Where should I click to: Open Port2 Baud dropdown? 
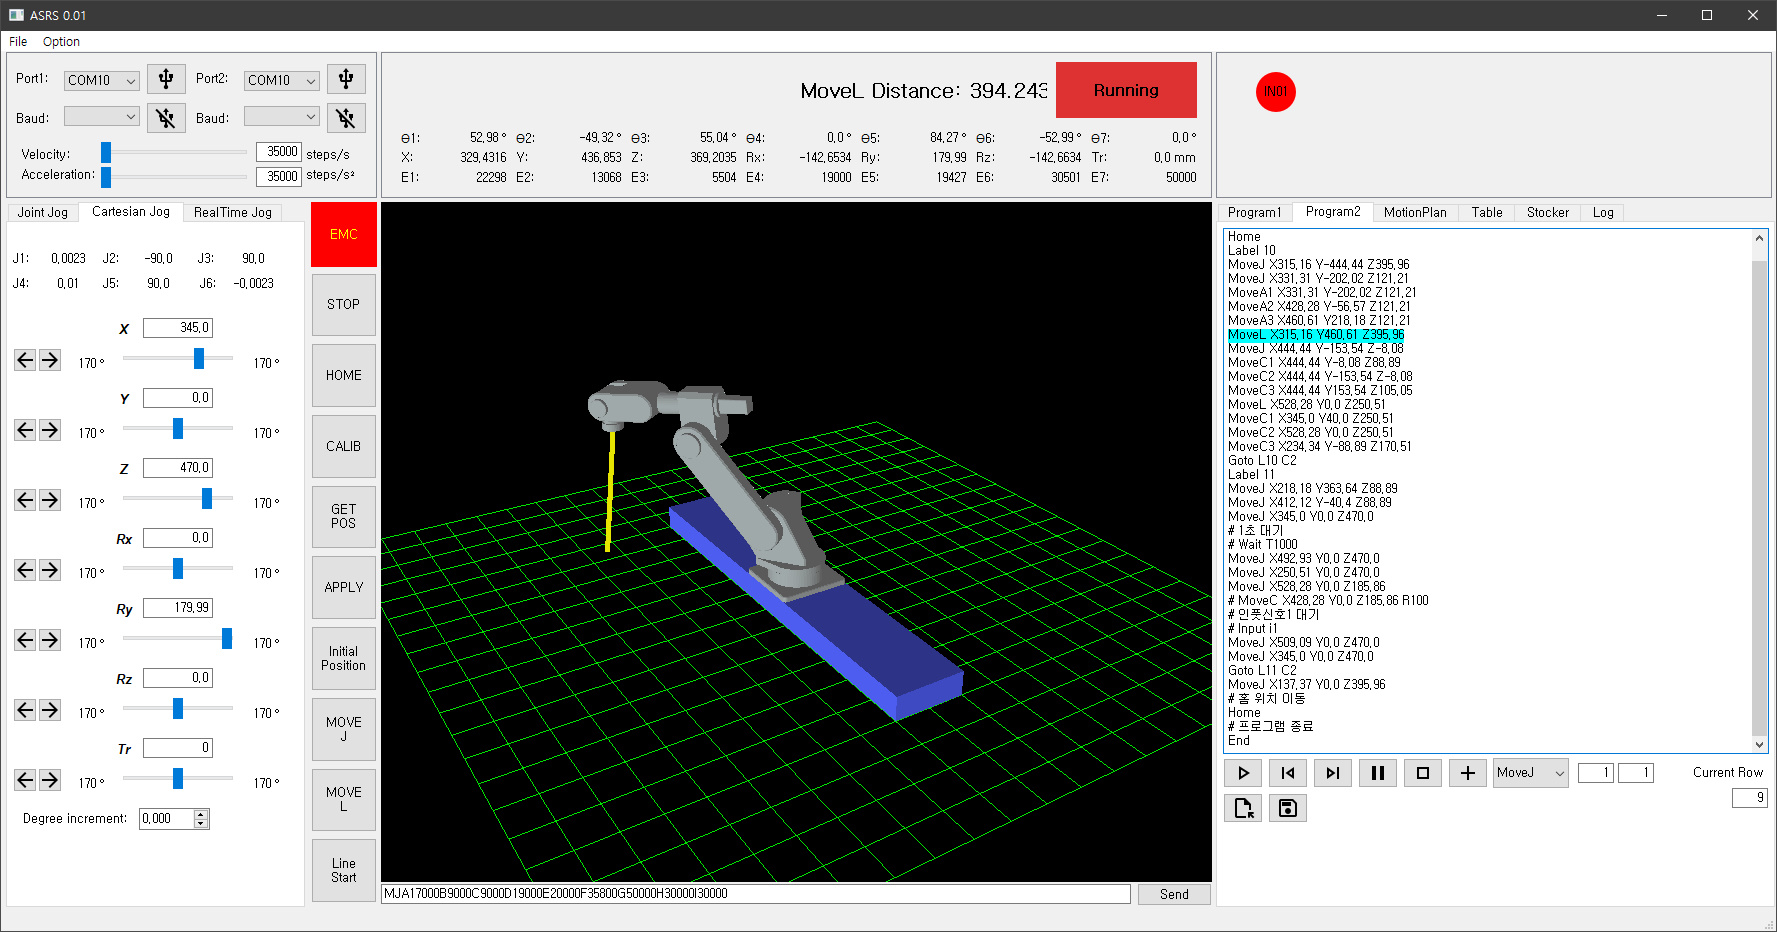tap(282, 117)
